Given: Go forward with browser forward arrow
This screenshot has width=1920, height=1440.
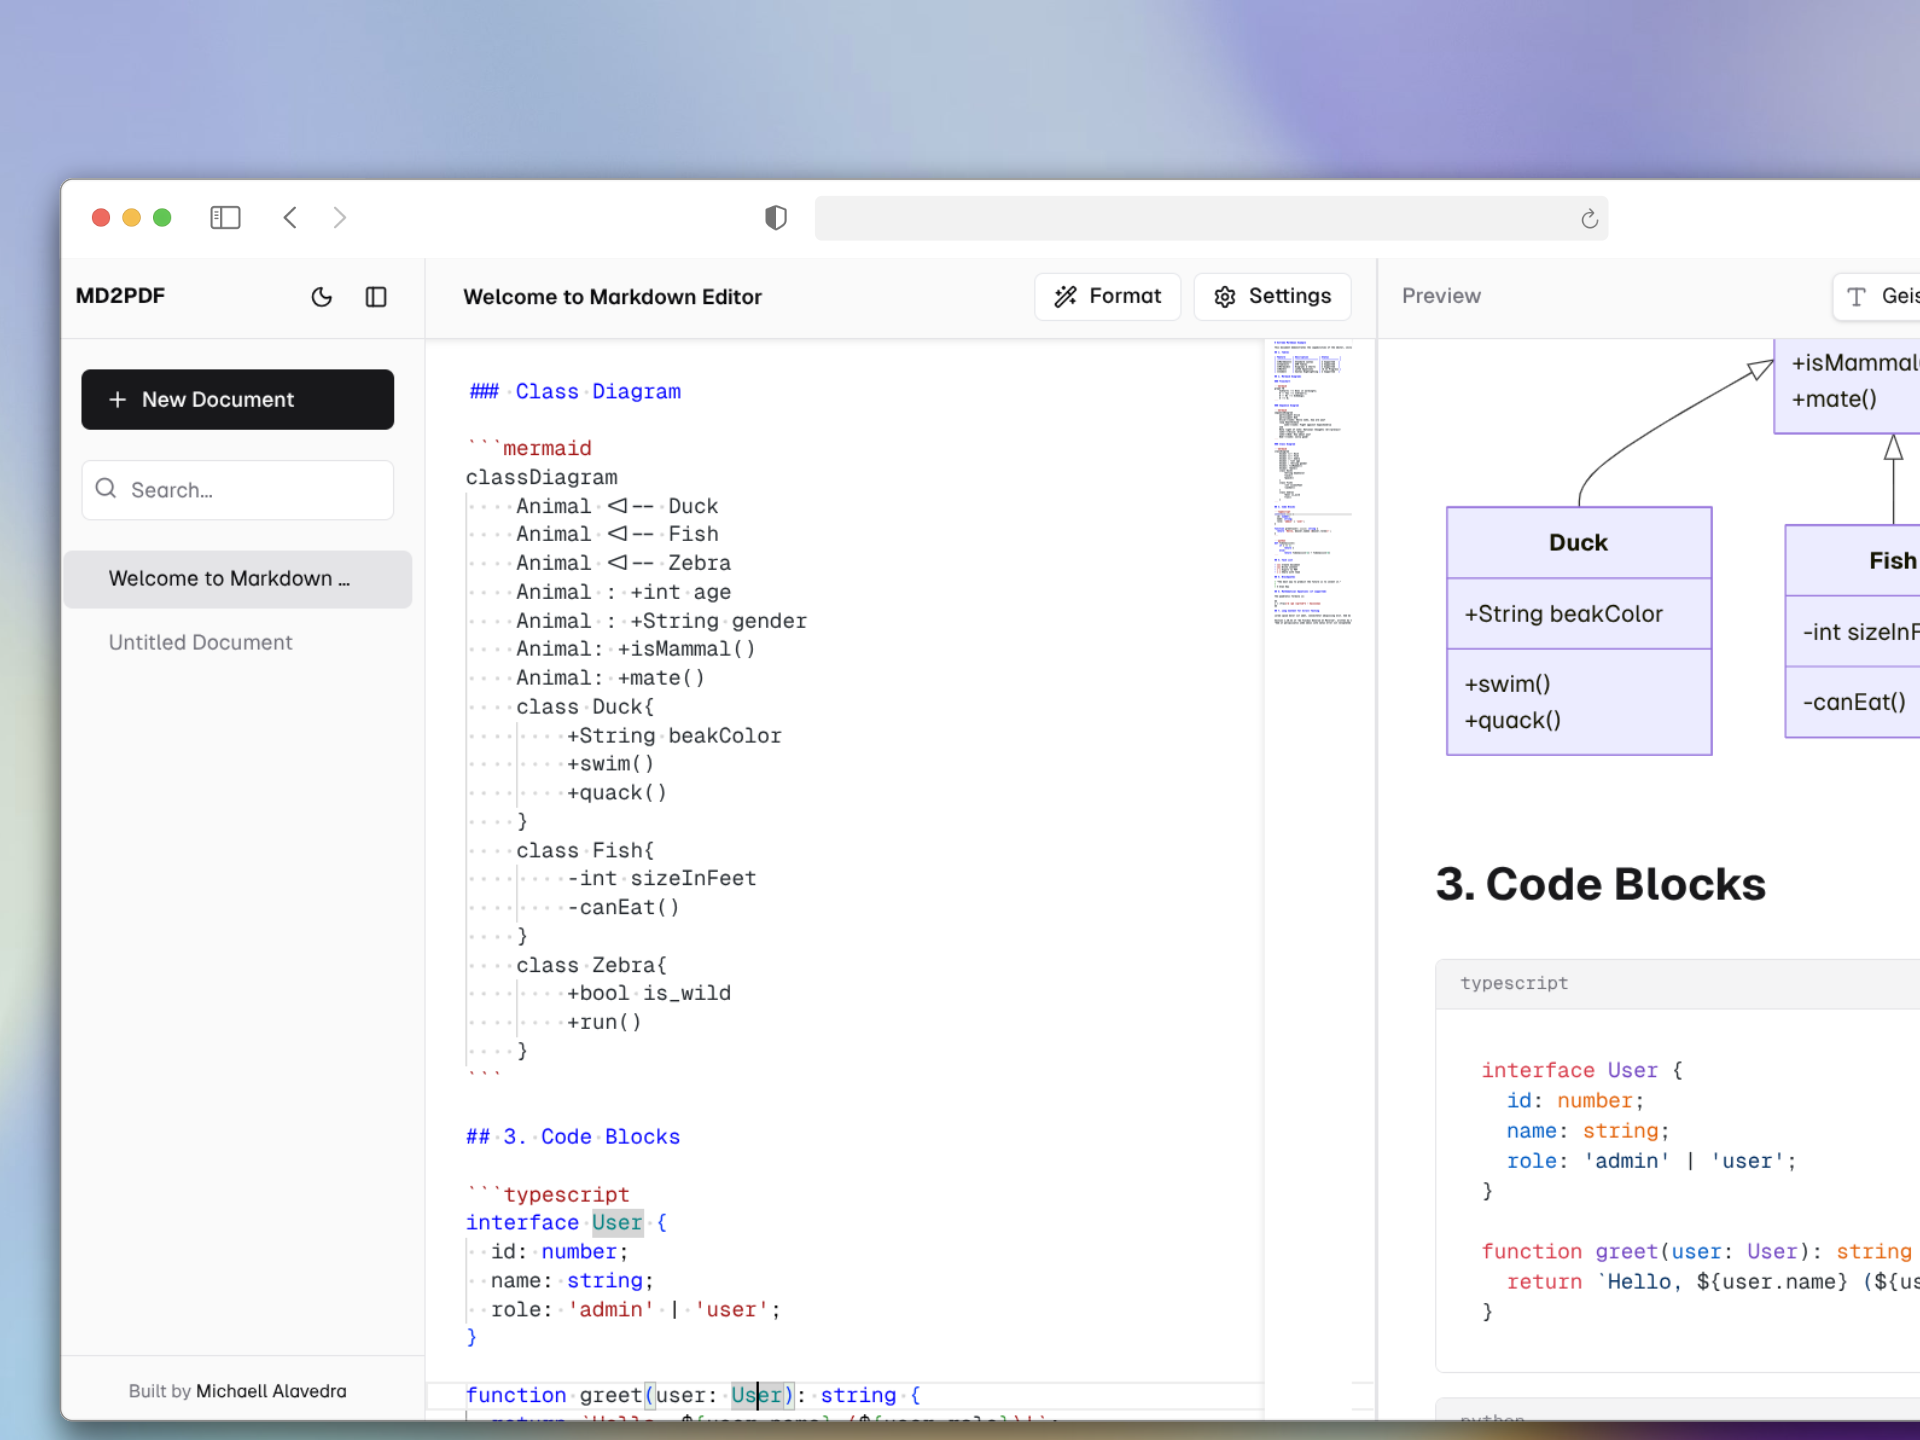Looking at the screenshot, I should (340, 218).
